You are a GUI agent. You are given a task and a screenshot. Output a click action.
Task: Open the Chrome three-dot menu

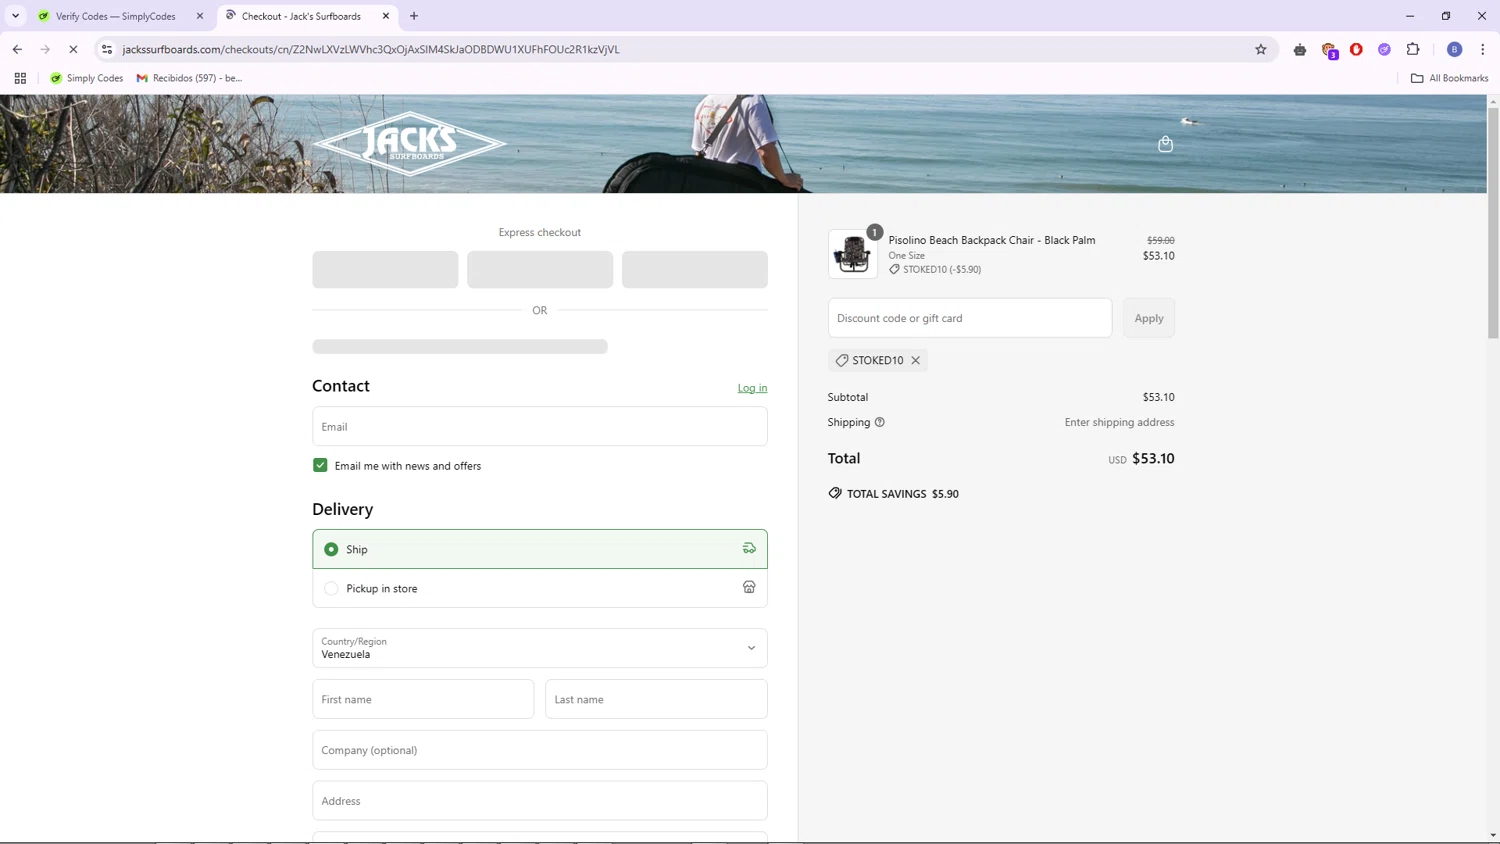click(x=1483, y=49)
